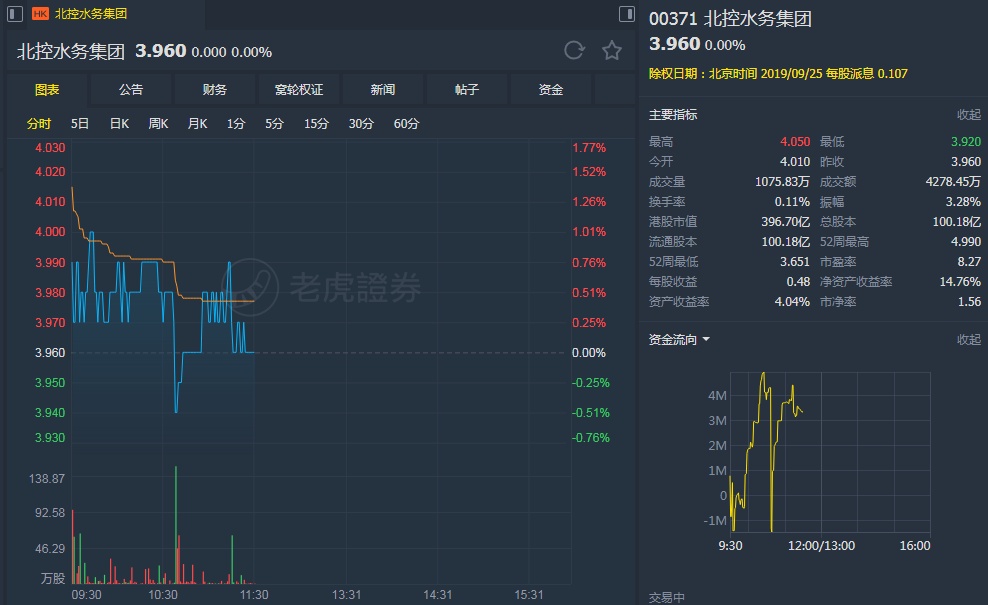
Task: Switch to the 财务 tab
Action: tap(215, 89)
